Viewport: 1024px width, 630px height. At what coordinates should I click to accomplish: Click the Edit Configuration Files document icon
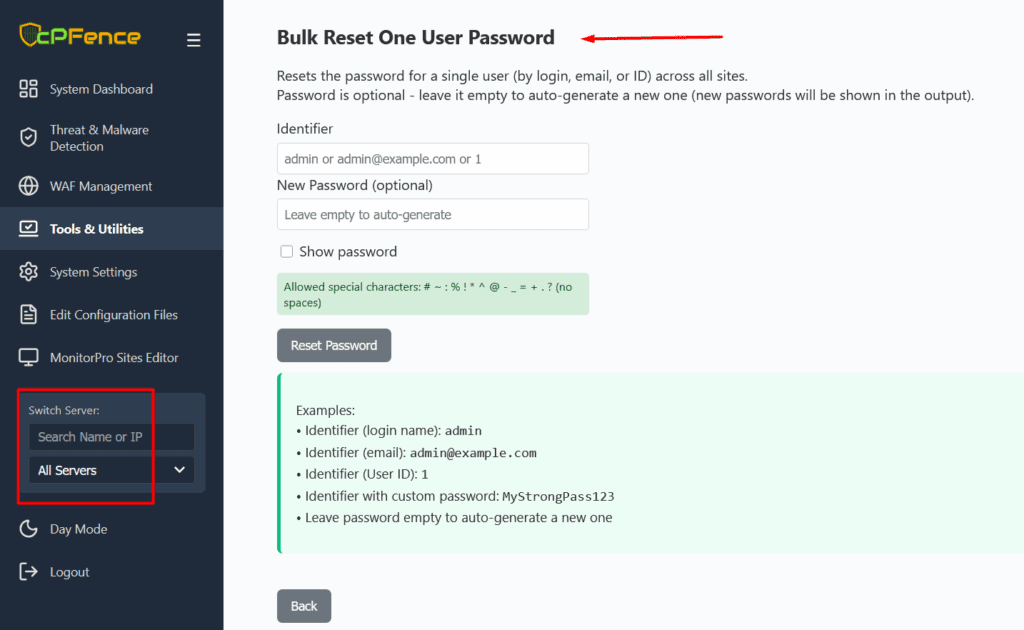pyautogui.click(x=29, y=315)
